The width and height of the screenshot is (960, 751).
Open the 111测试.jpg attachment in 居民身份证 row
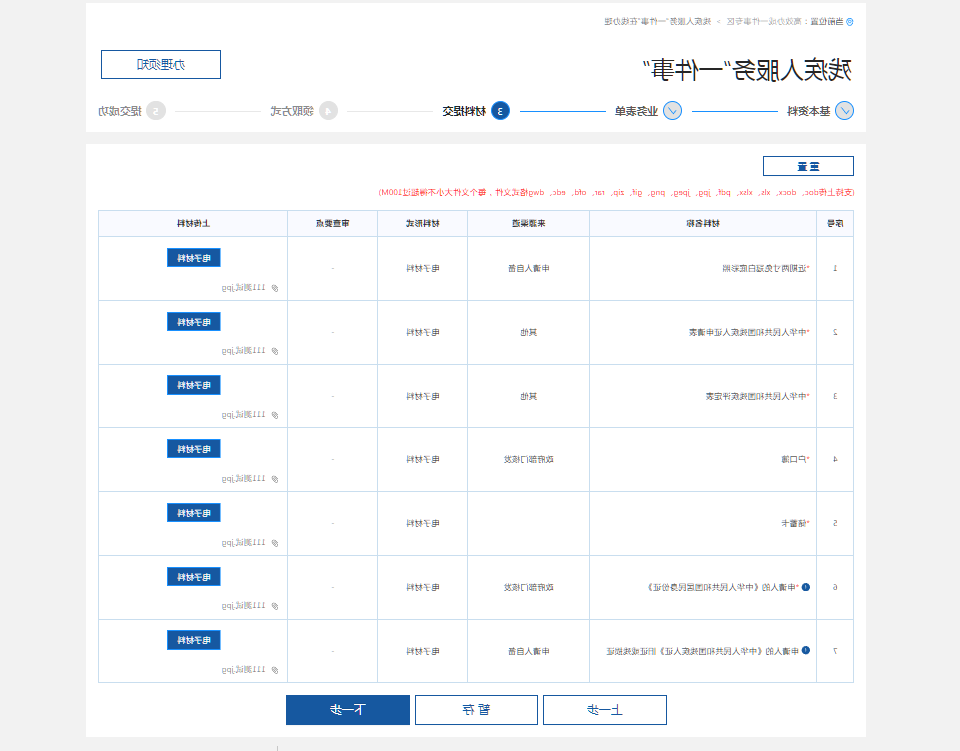(244, 606)
